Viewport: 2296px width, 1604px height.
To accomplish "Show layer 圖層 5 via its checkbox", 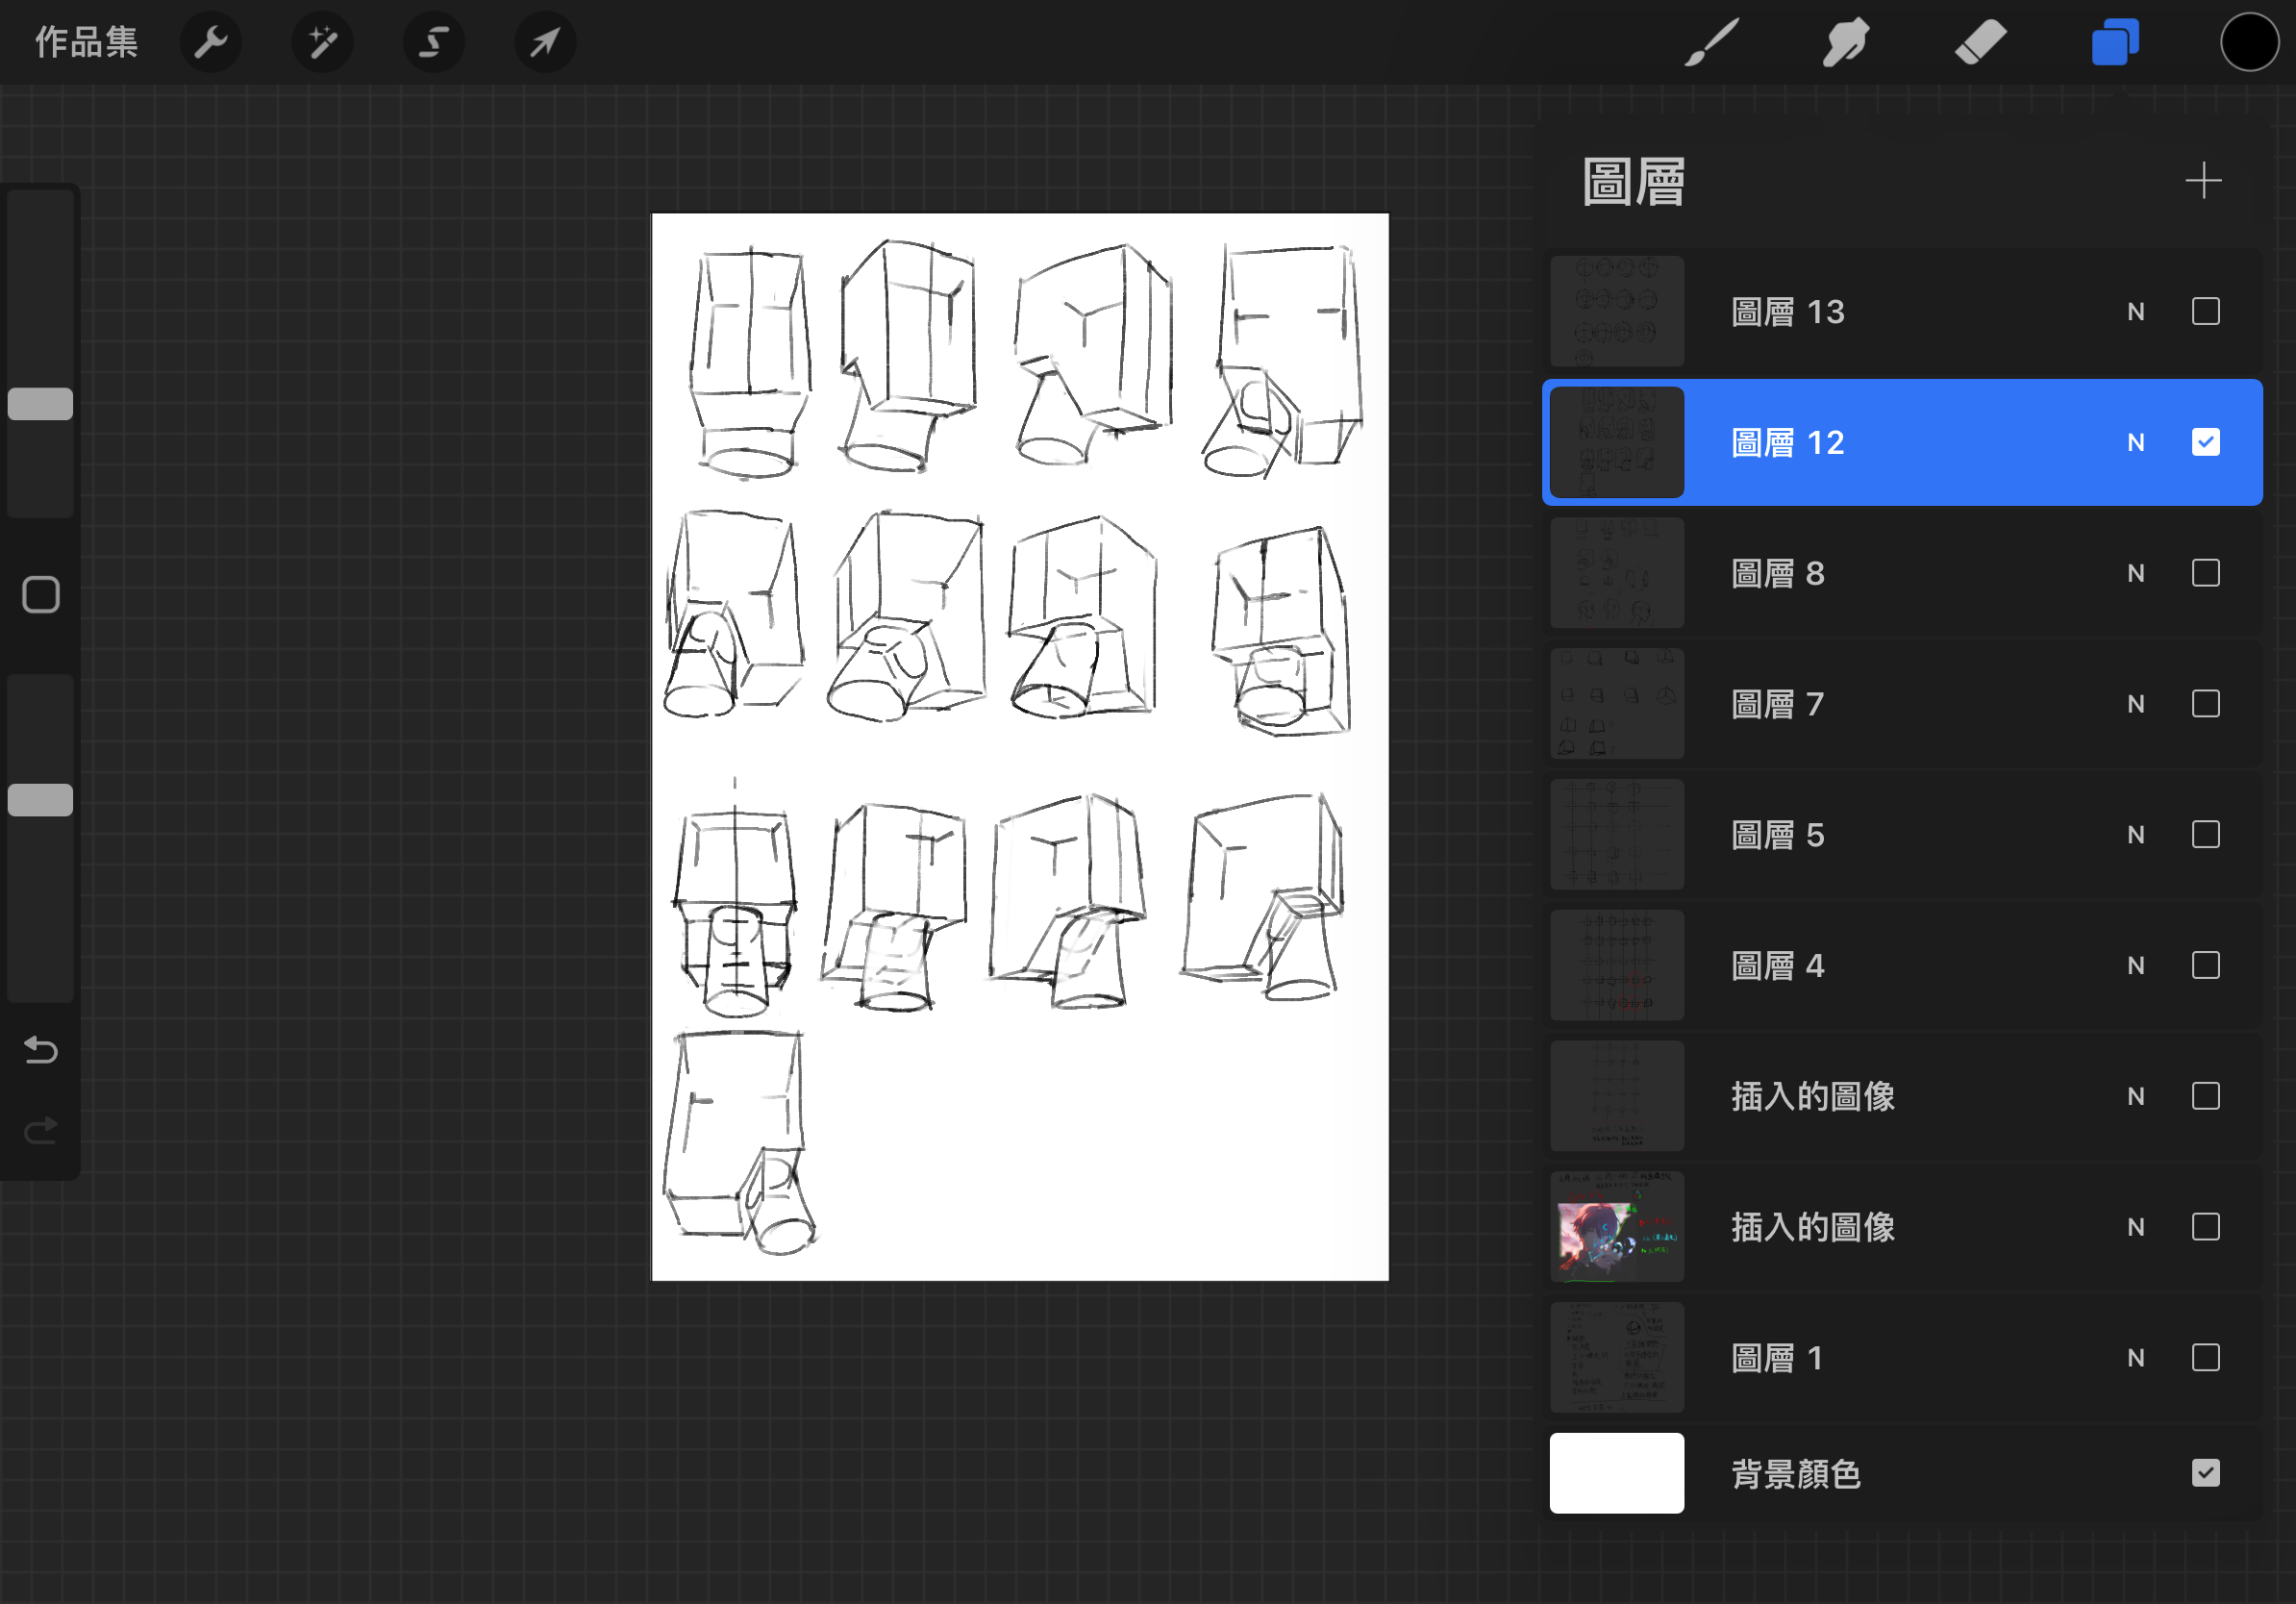I will [x=2205, y=835].
